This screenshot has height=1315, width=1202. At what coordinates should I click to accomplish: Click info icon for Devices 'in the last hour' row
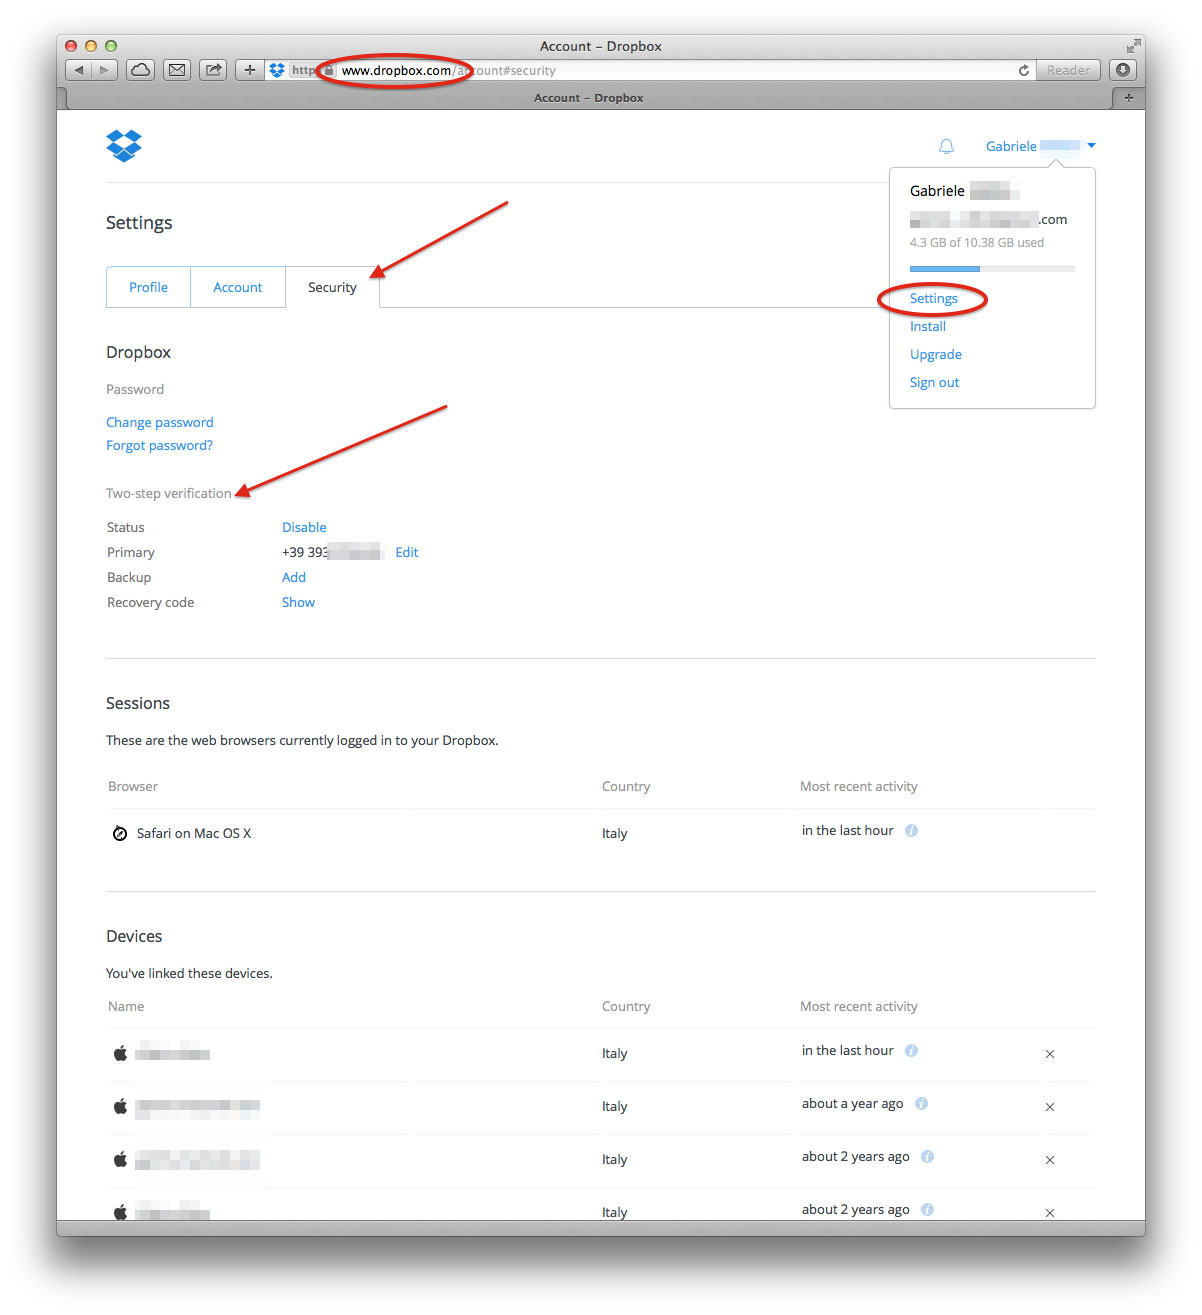click(x=911, y=1050)
